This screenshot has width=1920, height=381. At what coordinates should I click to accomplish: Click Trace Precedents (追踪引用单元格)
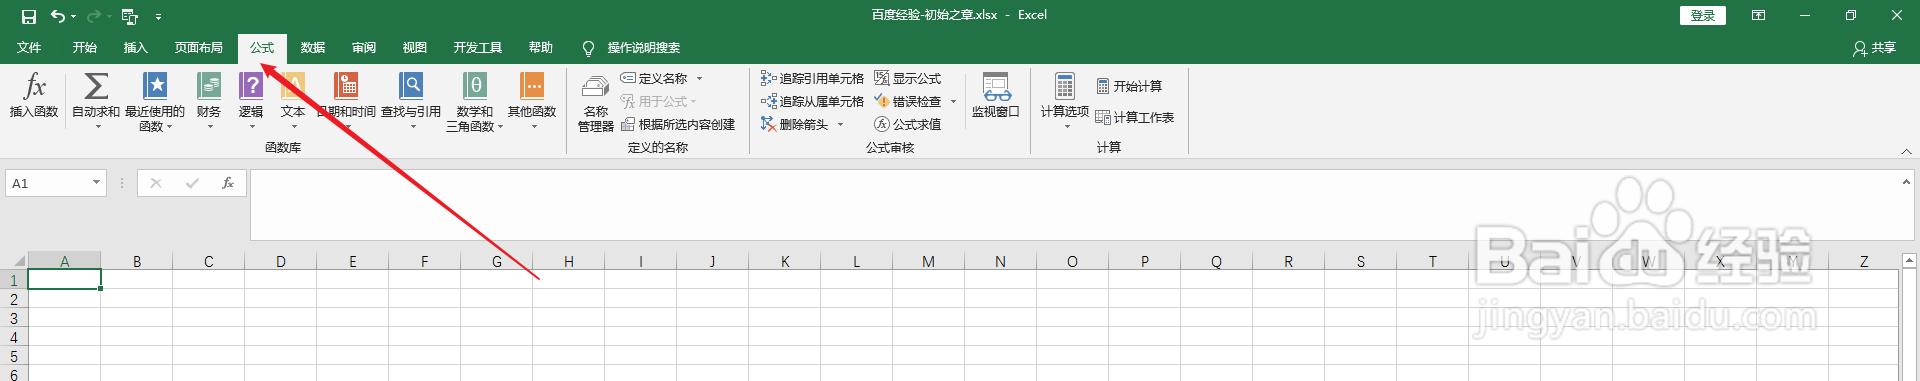click(x=812, y=78)
